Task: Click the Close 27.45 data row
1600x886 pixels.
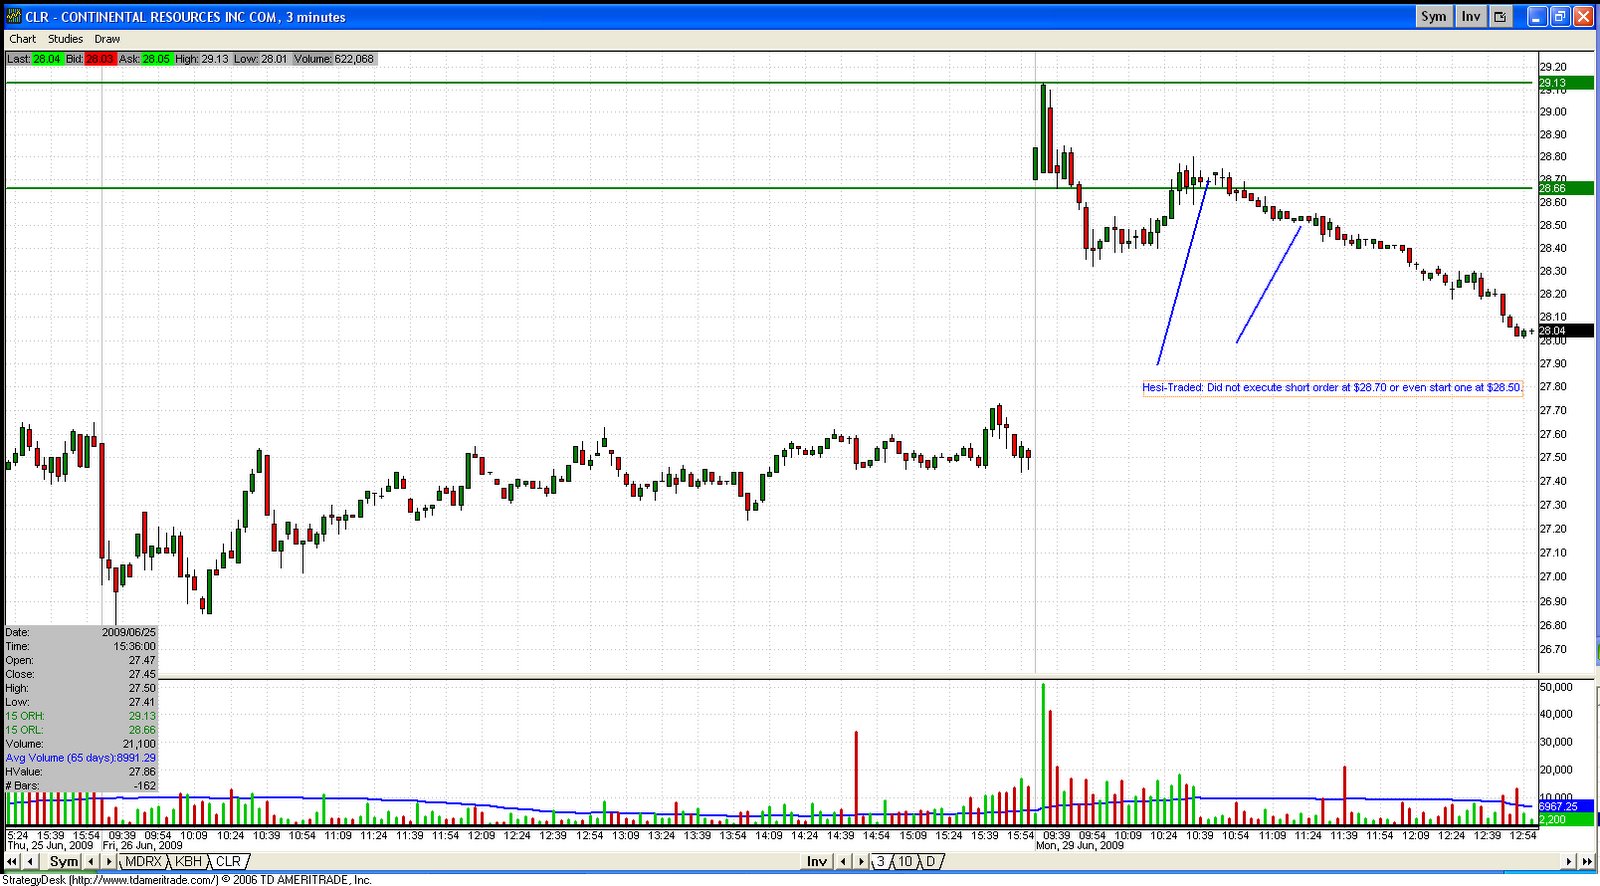Action: pyautogui.click(x=80, y=674)
